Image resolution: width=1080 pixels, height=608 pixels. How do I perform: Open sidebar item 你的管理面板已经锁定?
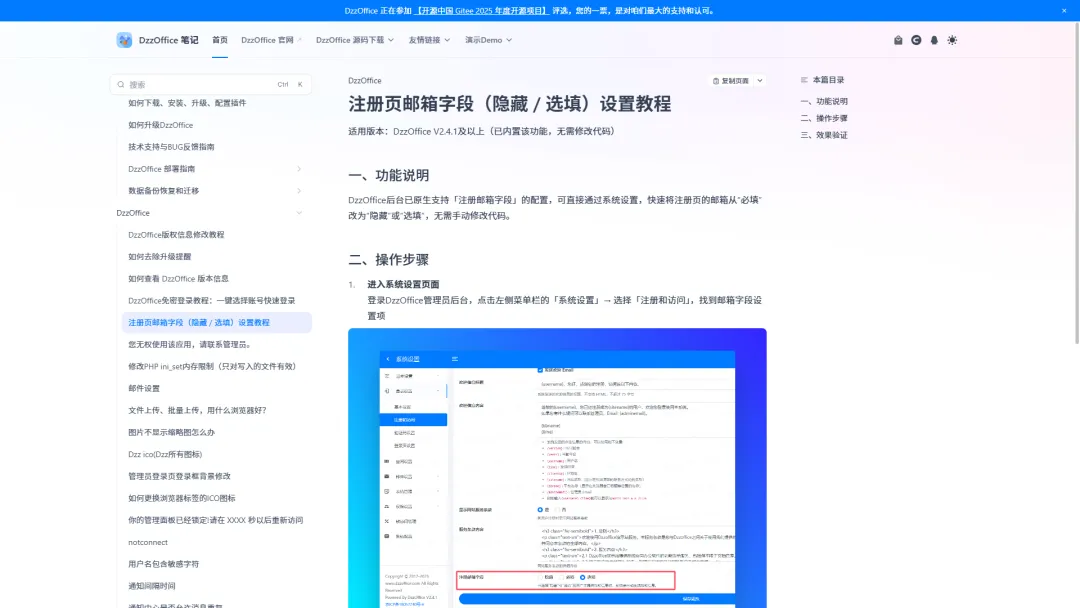pos(216,521)
